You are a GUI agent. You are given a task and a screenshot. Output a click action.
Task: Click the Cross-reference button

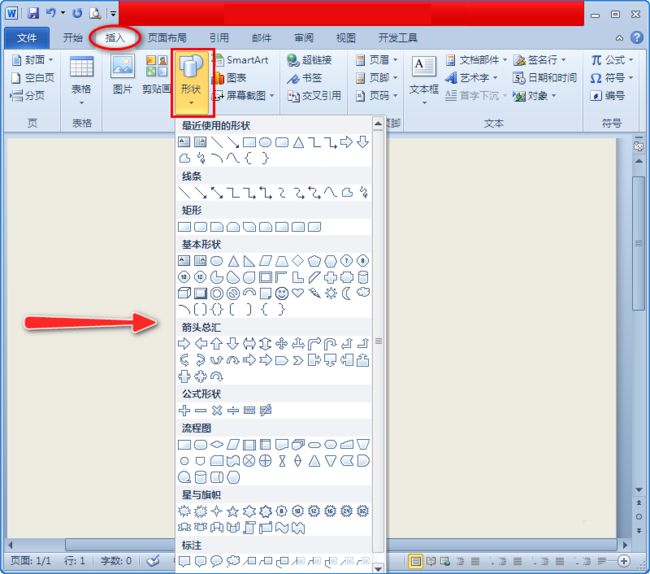point(315,96)
